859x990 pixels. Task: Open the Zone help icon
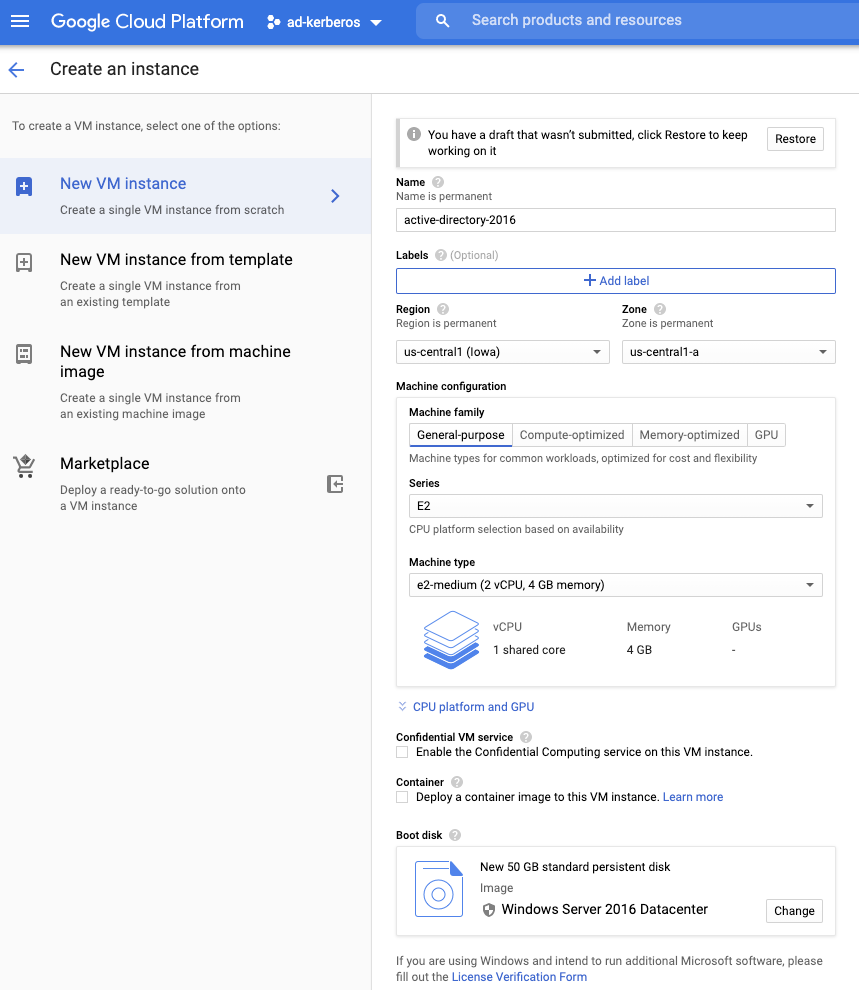tap(660, 309)
